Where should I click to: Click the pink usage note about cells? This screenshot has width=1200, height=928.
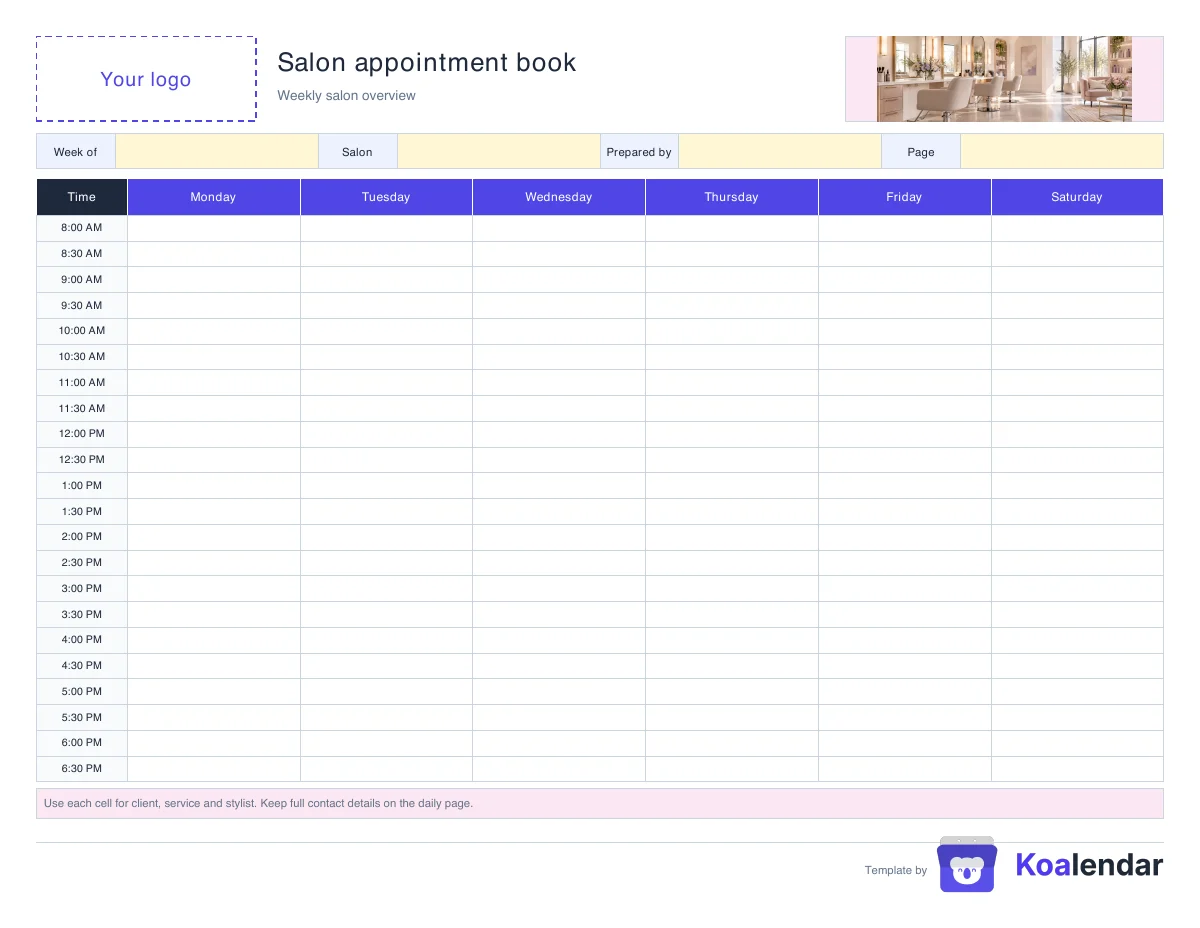point(600,803)
